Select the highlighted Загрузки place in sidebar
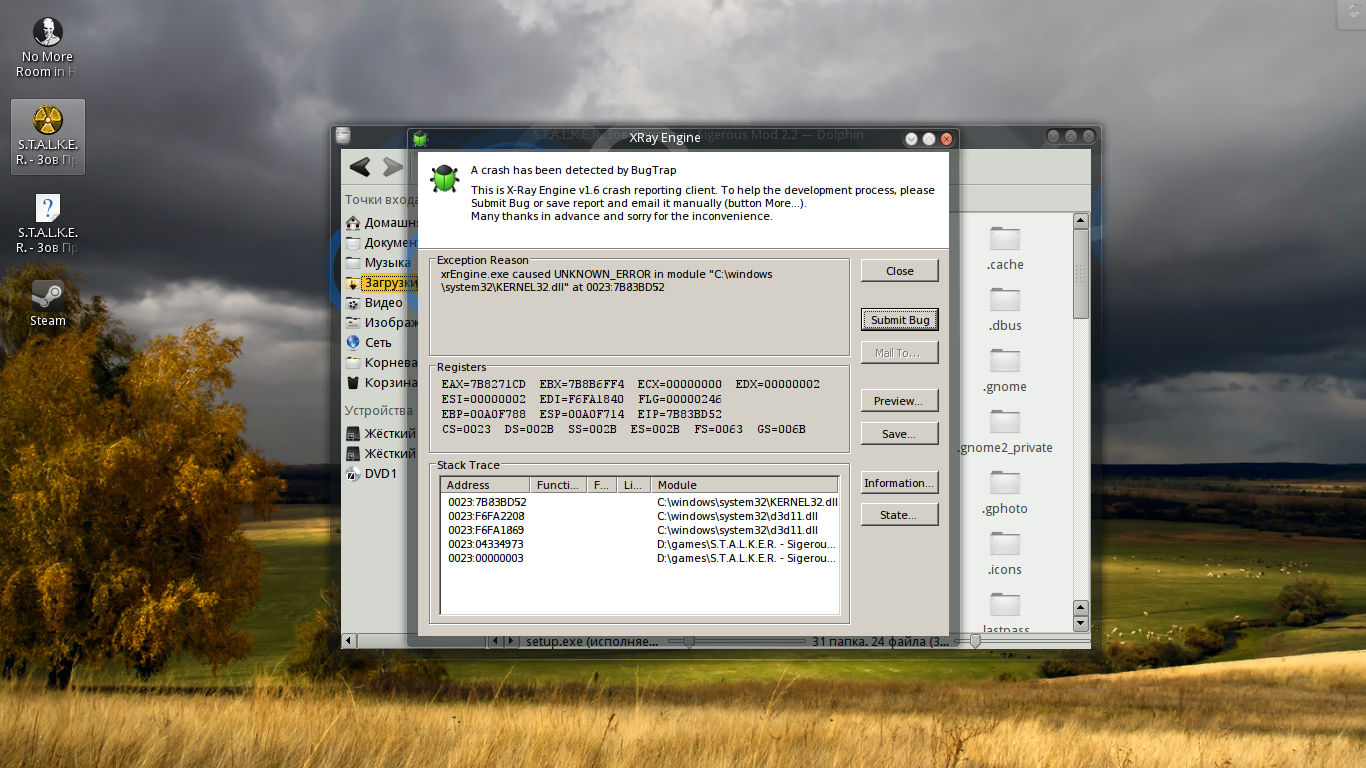 coord(382,282)
